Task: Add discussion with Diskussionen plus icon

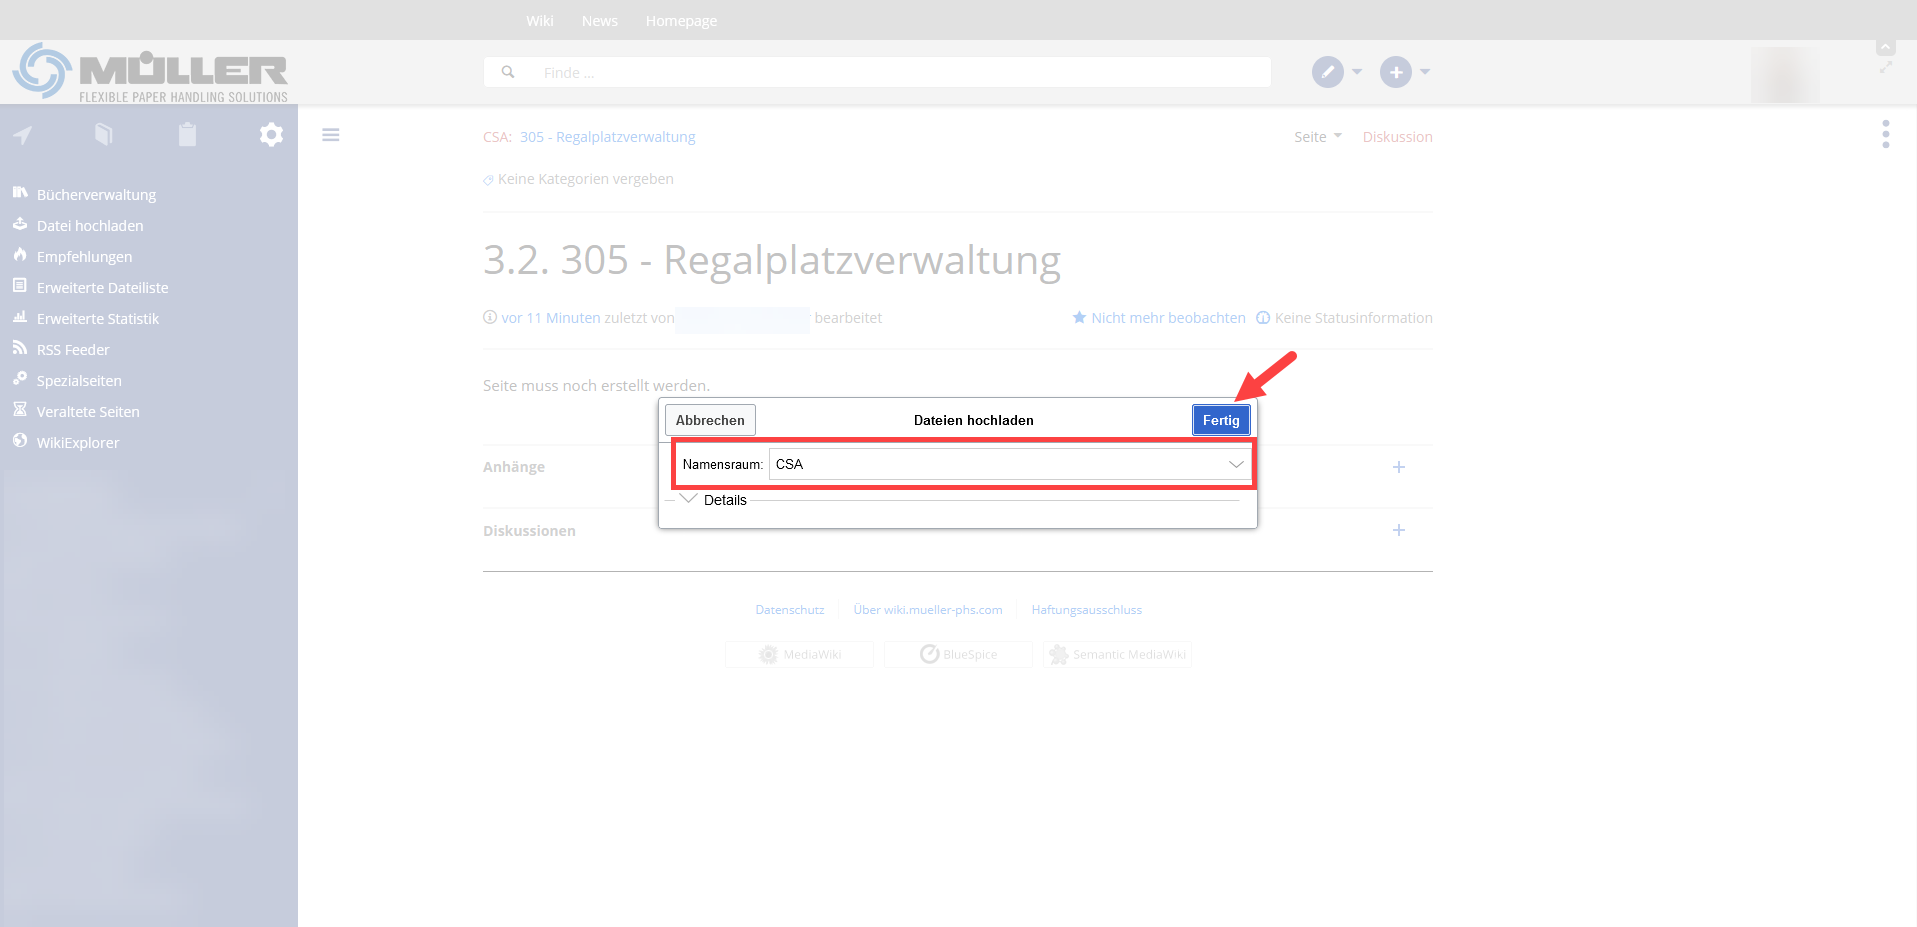Action: tap(1398, 530)
